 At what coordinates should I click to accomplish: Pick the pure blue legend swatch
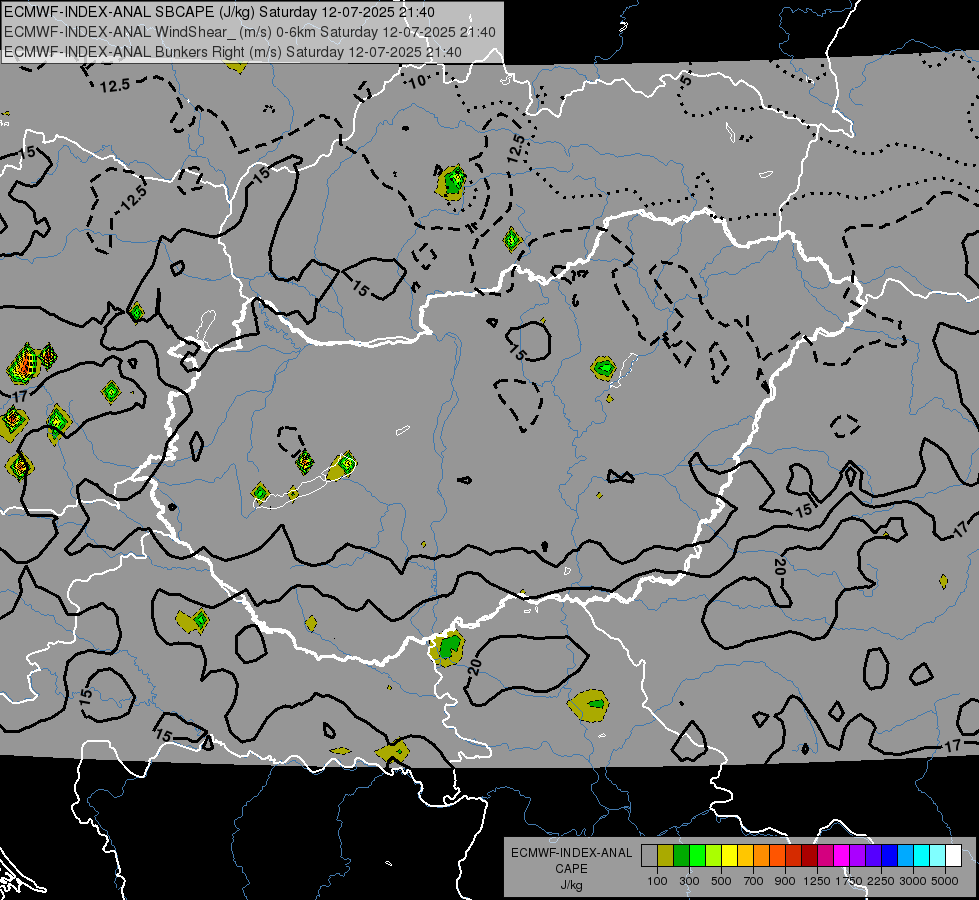click(x=890, y=856)
